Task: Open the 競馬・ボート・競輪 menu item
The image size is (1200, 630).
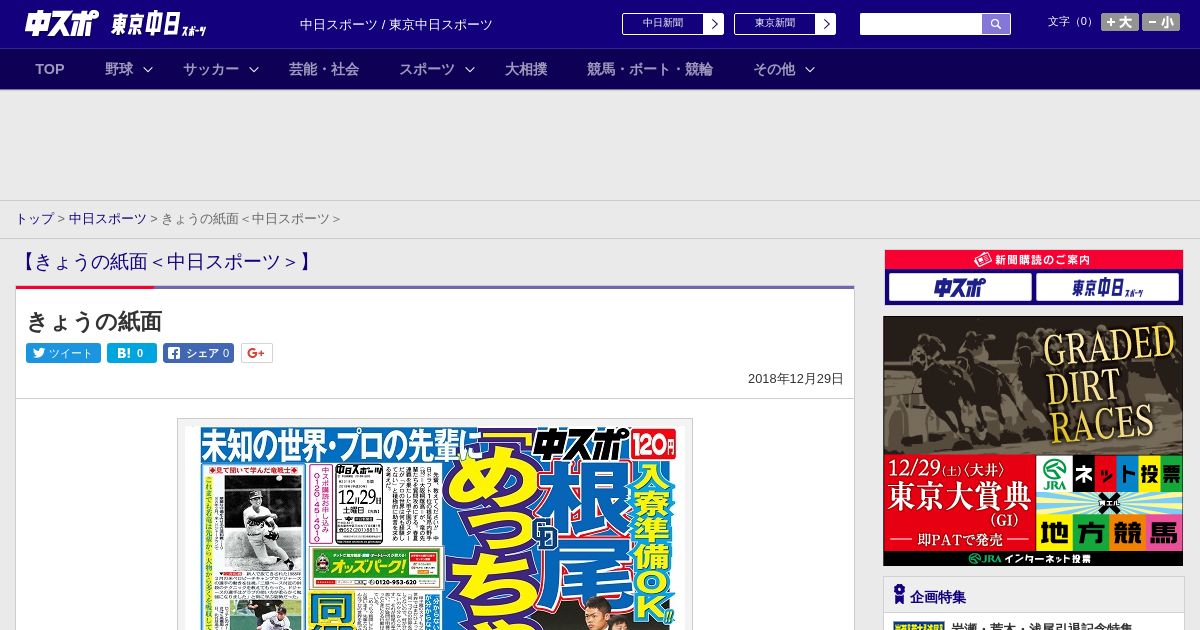Action: [650, 69]
